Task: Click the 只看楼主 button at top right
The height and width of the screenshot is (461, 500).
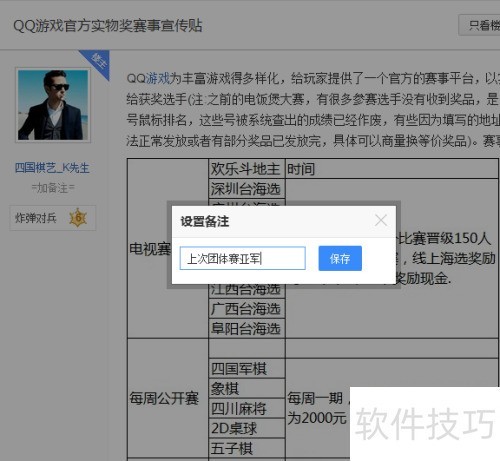Action: [x=480, y=25]
